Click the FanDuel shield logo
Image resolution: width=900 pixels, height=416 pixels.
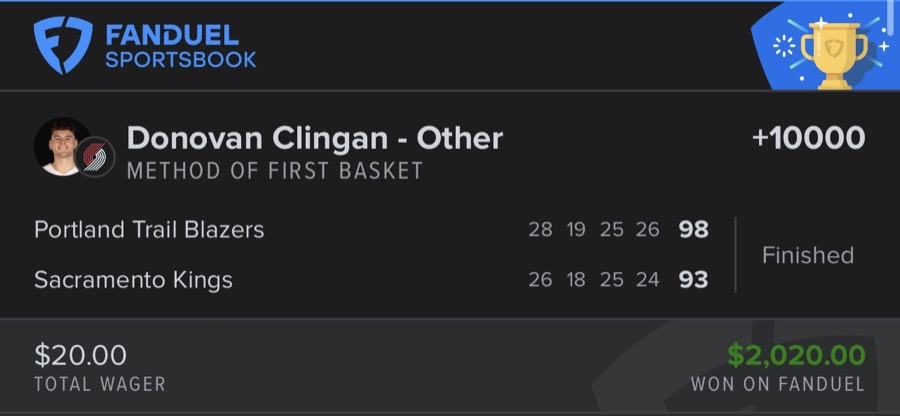63,46
